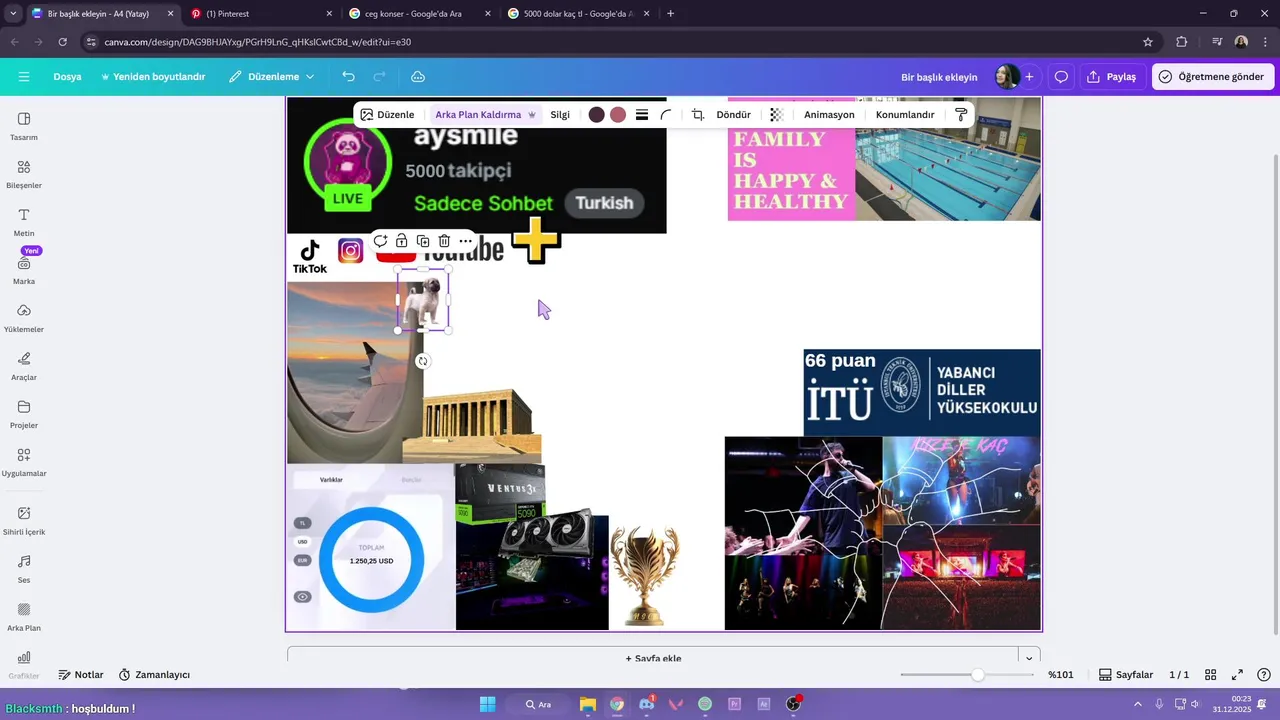
Task: Click the undo arrow in header
Action: [348, 77]
